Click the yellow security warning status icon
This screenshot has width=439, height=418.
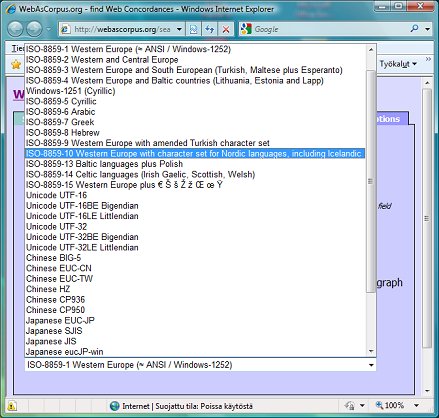click(x=11, y=406)
